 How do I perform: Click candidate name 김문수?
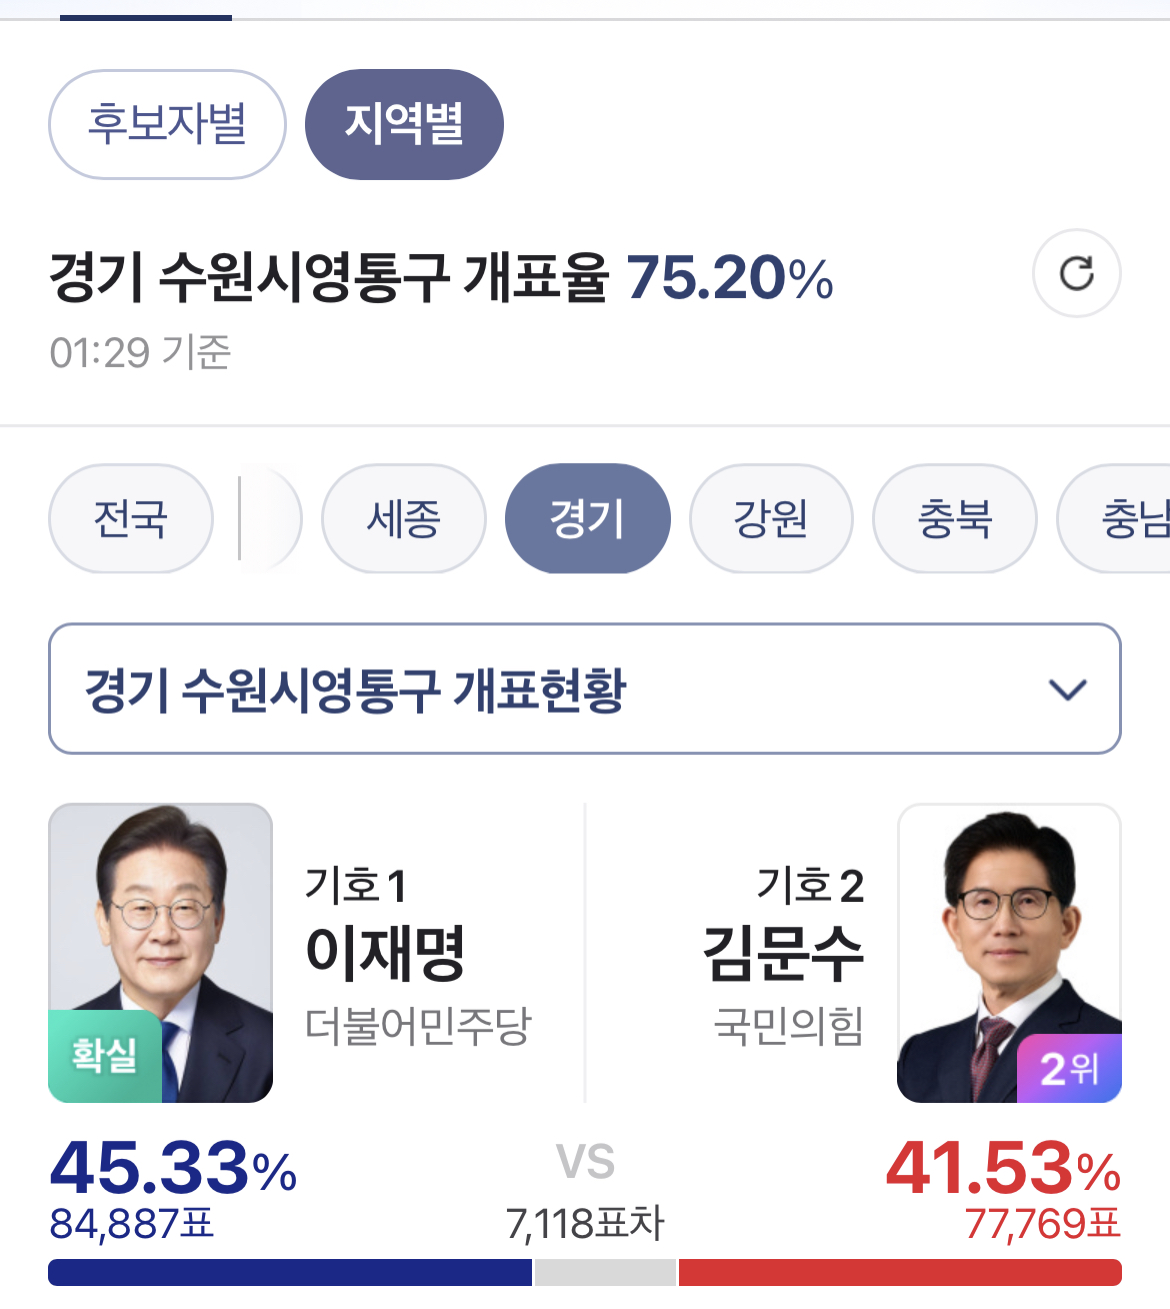pyautogui.click(x=783, y=952)
